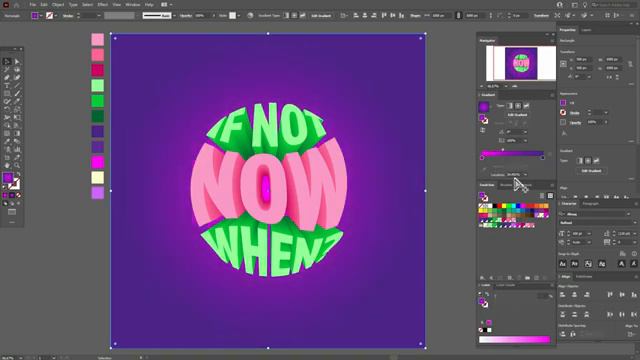Screen dimensions: 640x360
Task: Open the Object menu
Action: tap(58, 4)
